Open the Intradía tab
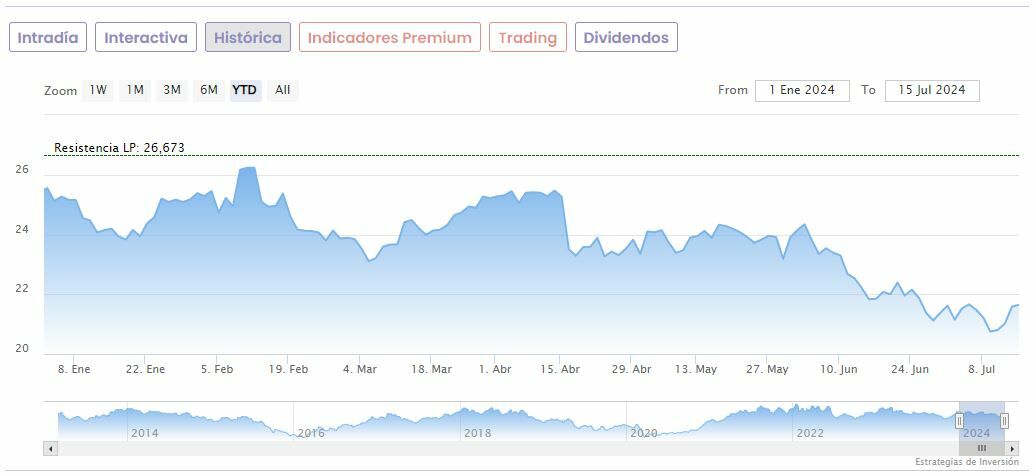The height and width of the screenshot is (476, 1036). (x=48, y=38)
